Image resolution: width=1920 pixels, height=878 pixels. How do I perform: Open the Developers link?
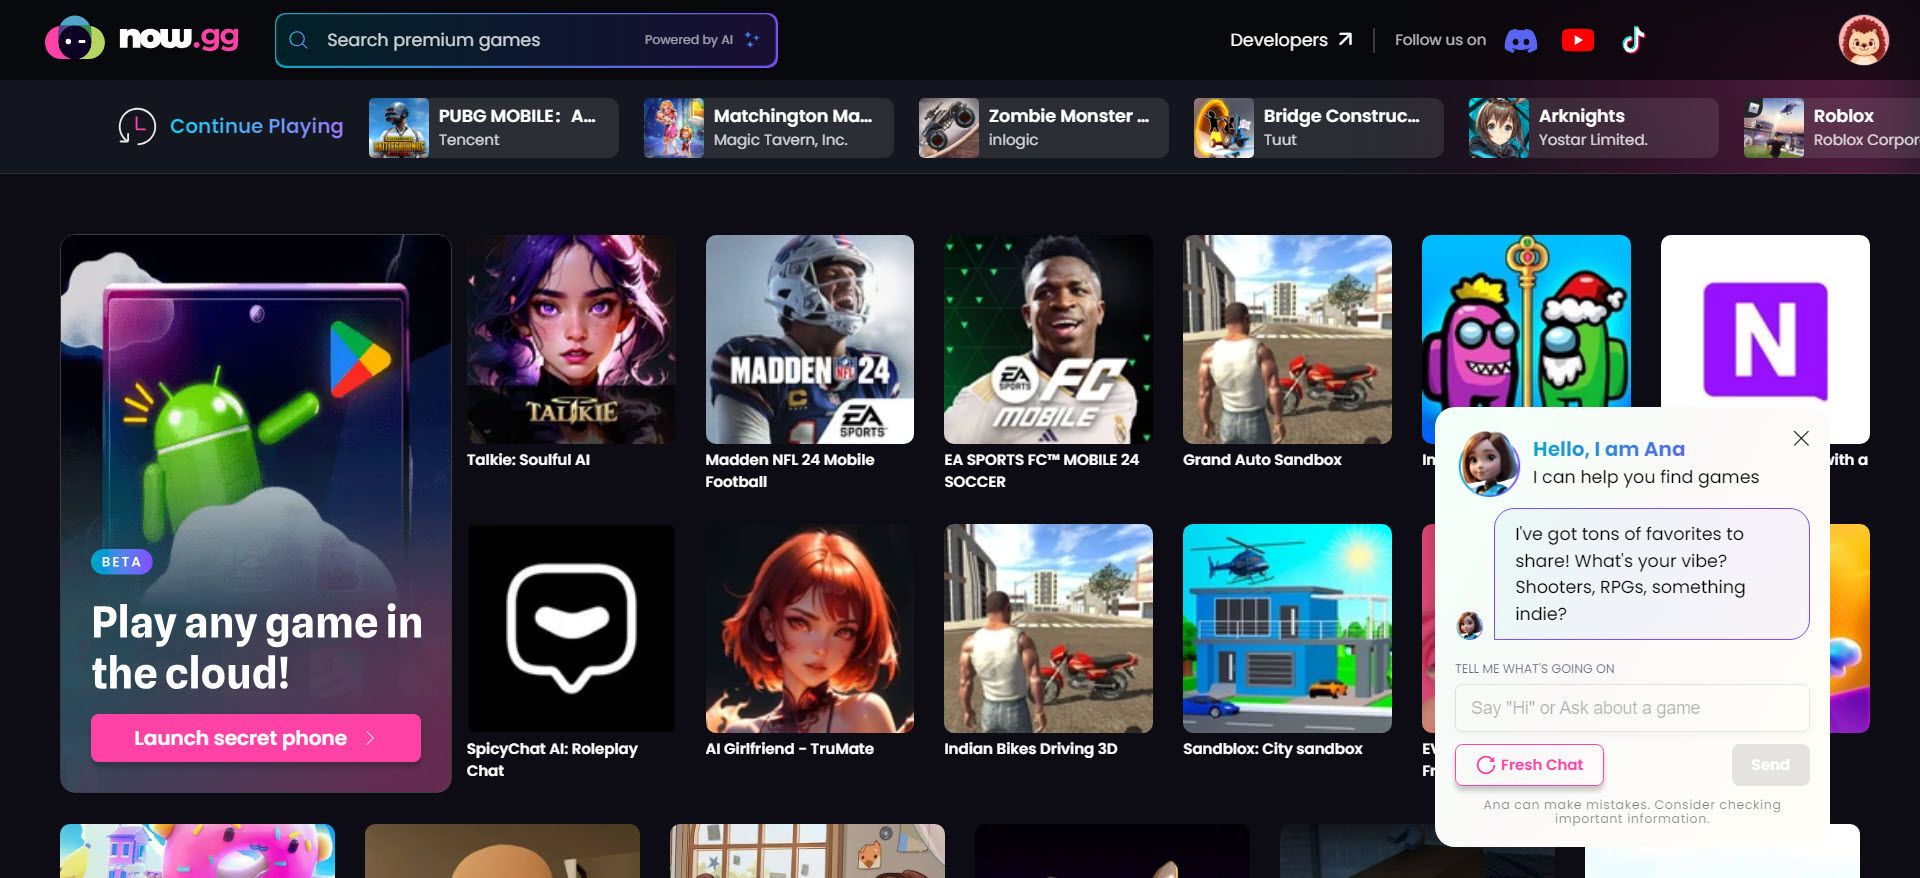click(1291, 40)
